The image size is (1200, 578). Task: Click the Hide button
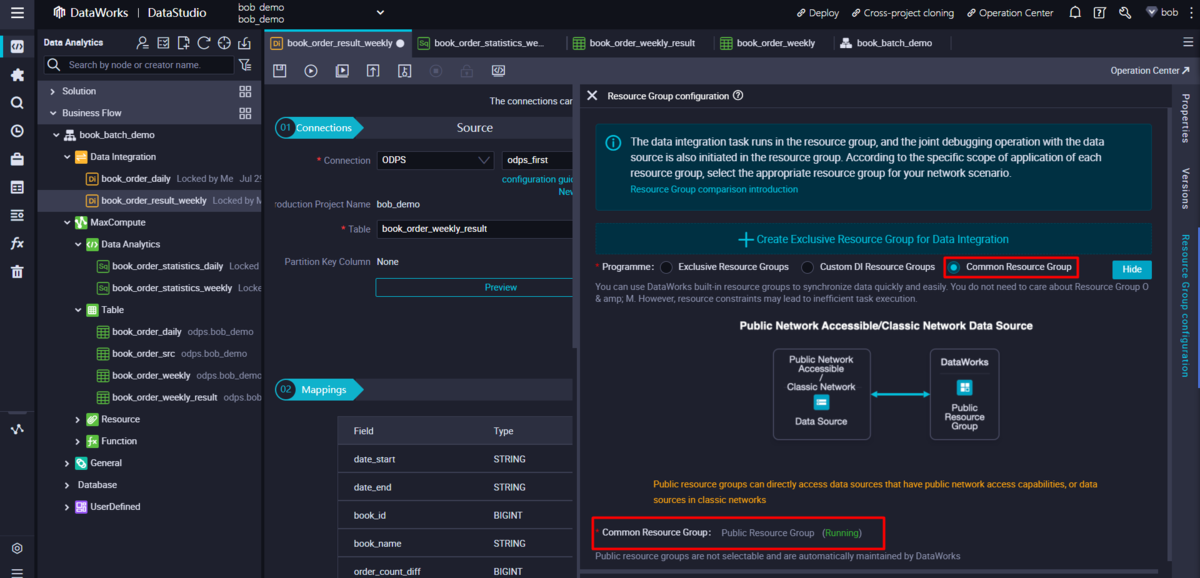pyautogui.click(x=1132, y=270)
